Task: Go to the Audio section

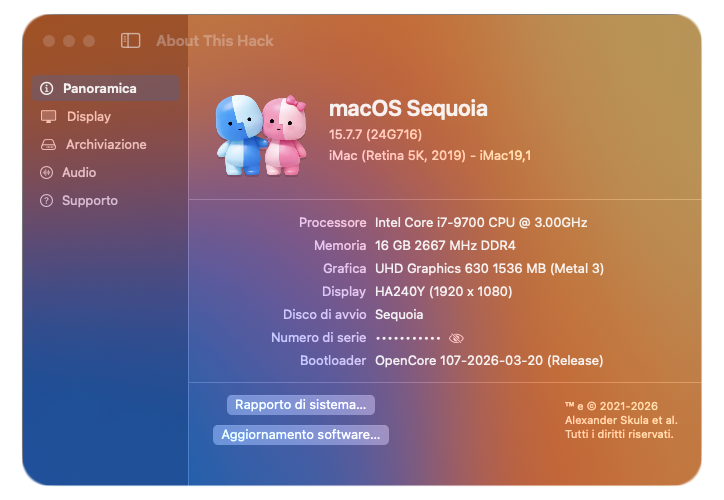Action: [79, 173]
